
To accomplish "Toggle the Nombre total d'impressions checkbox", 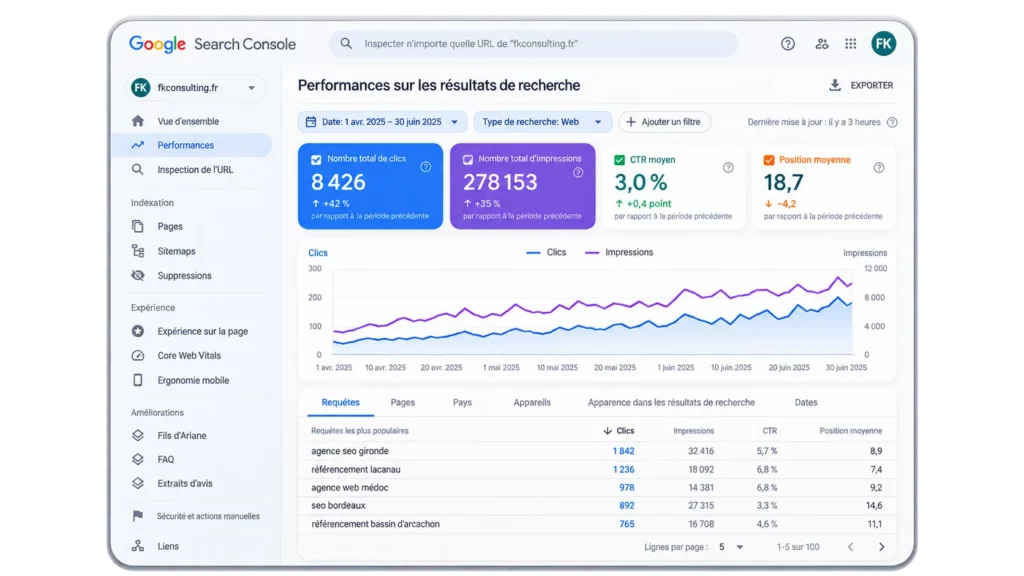I will 468,159.
